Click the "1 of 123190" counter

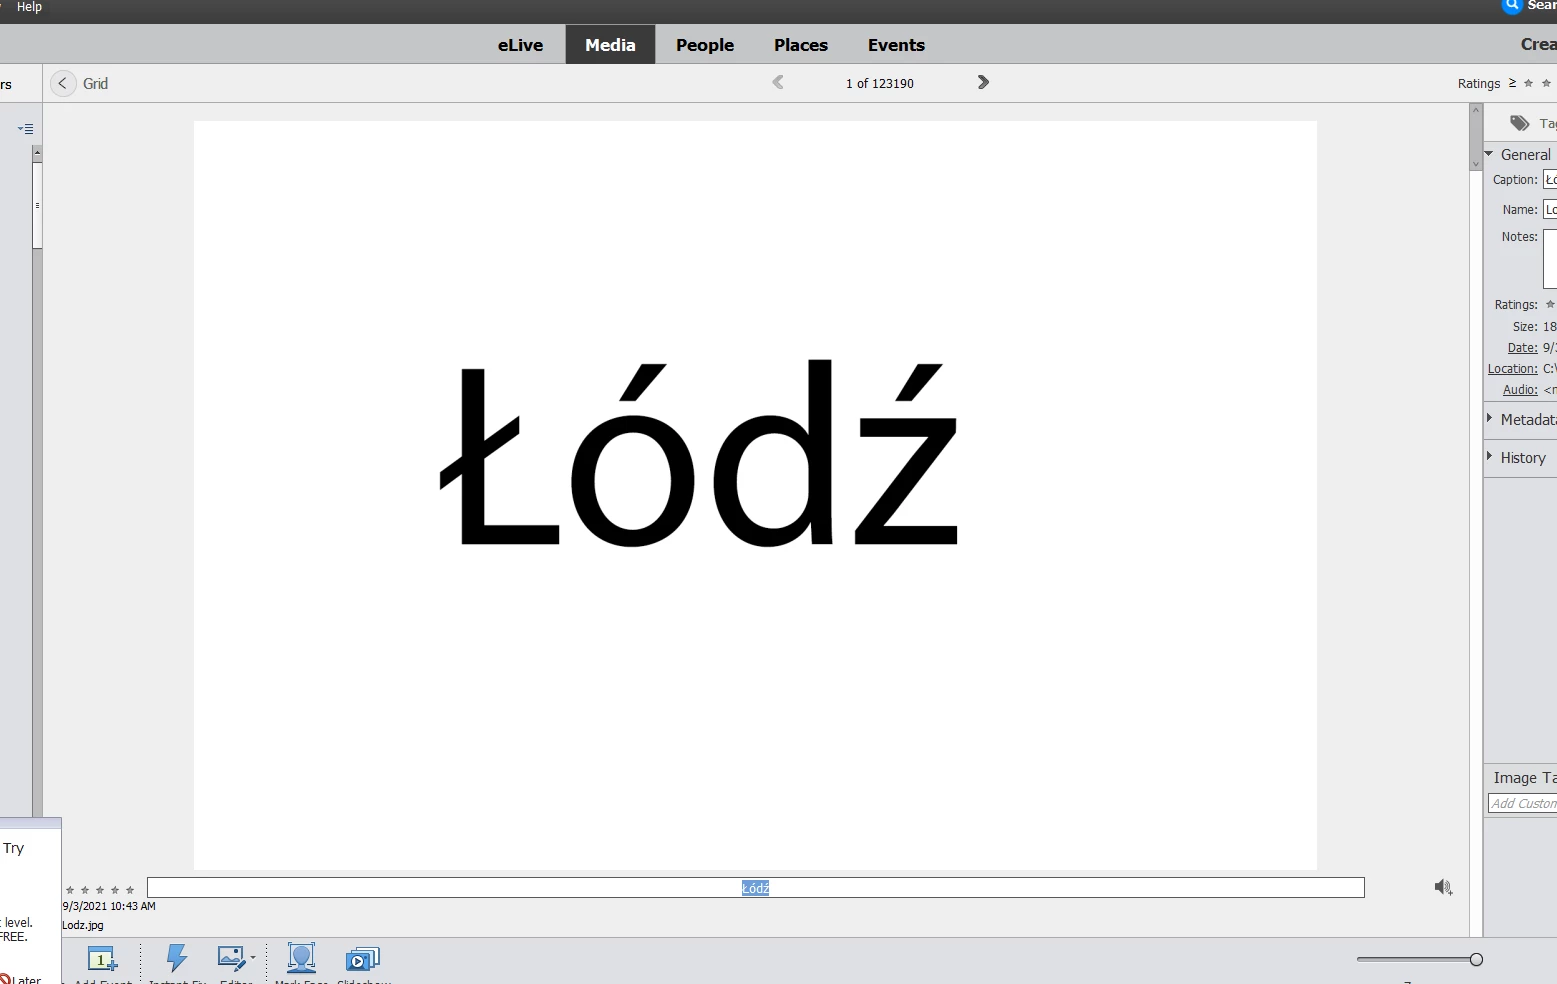pos(880,83)
